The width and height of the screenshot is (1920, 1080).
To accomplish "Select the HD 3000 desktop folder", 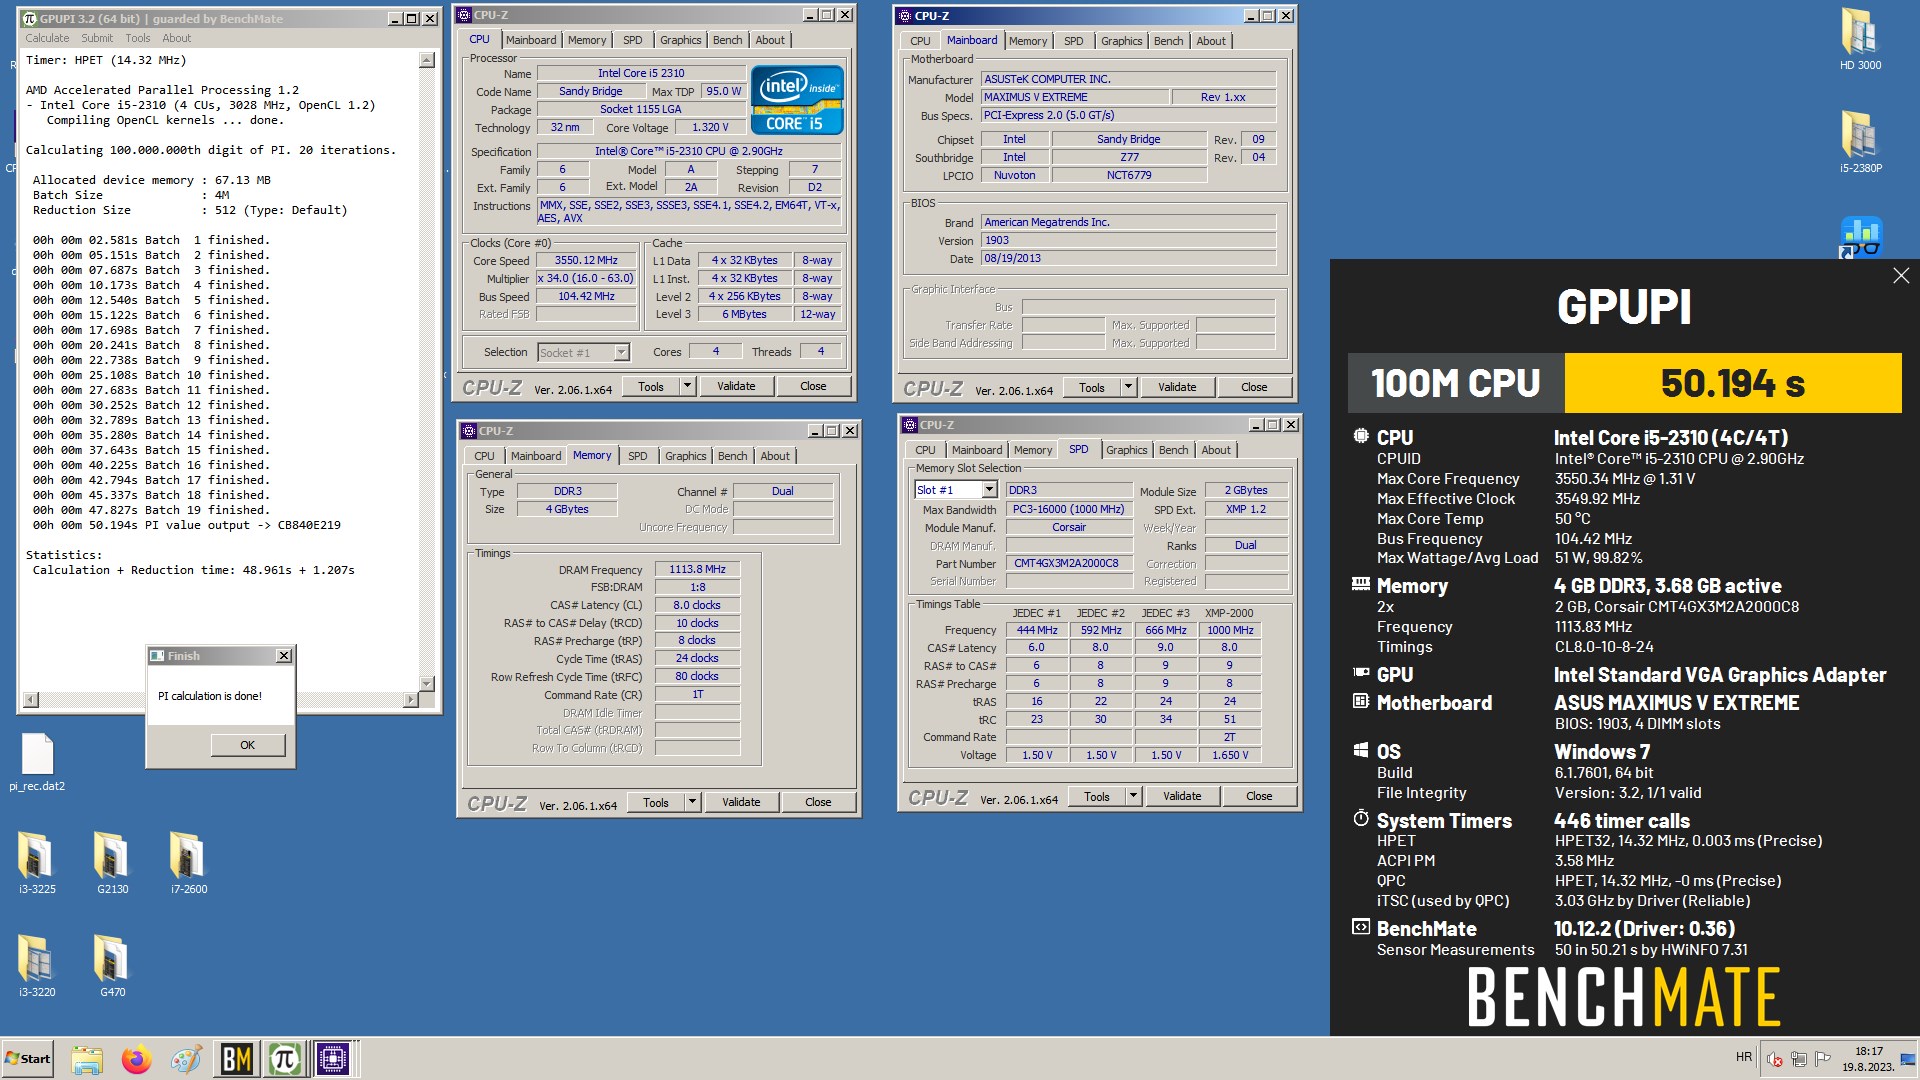I will point(1860,39).
